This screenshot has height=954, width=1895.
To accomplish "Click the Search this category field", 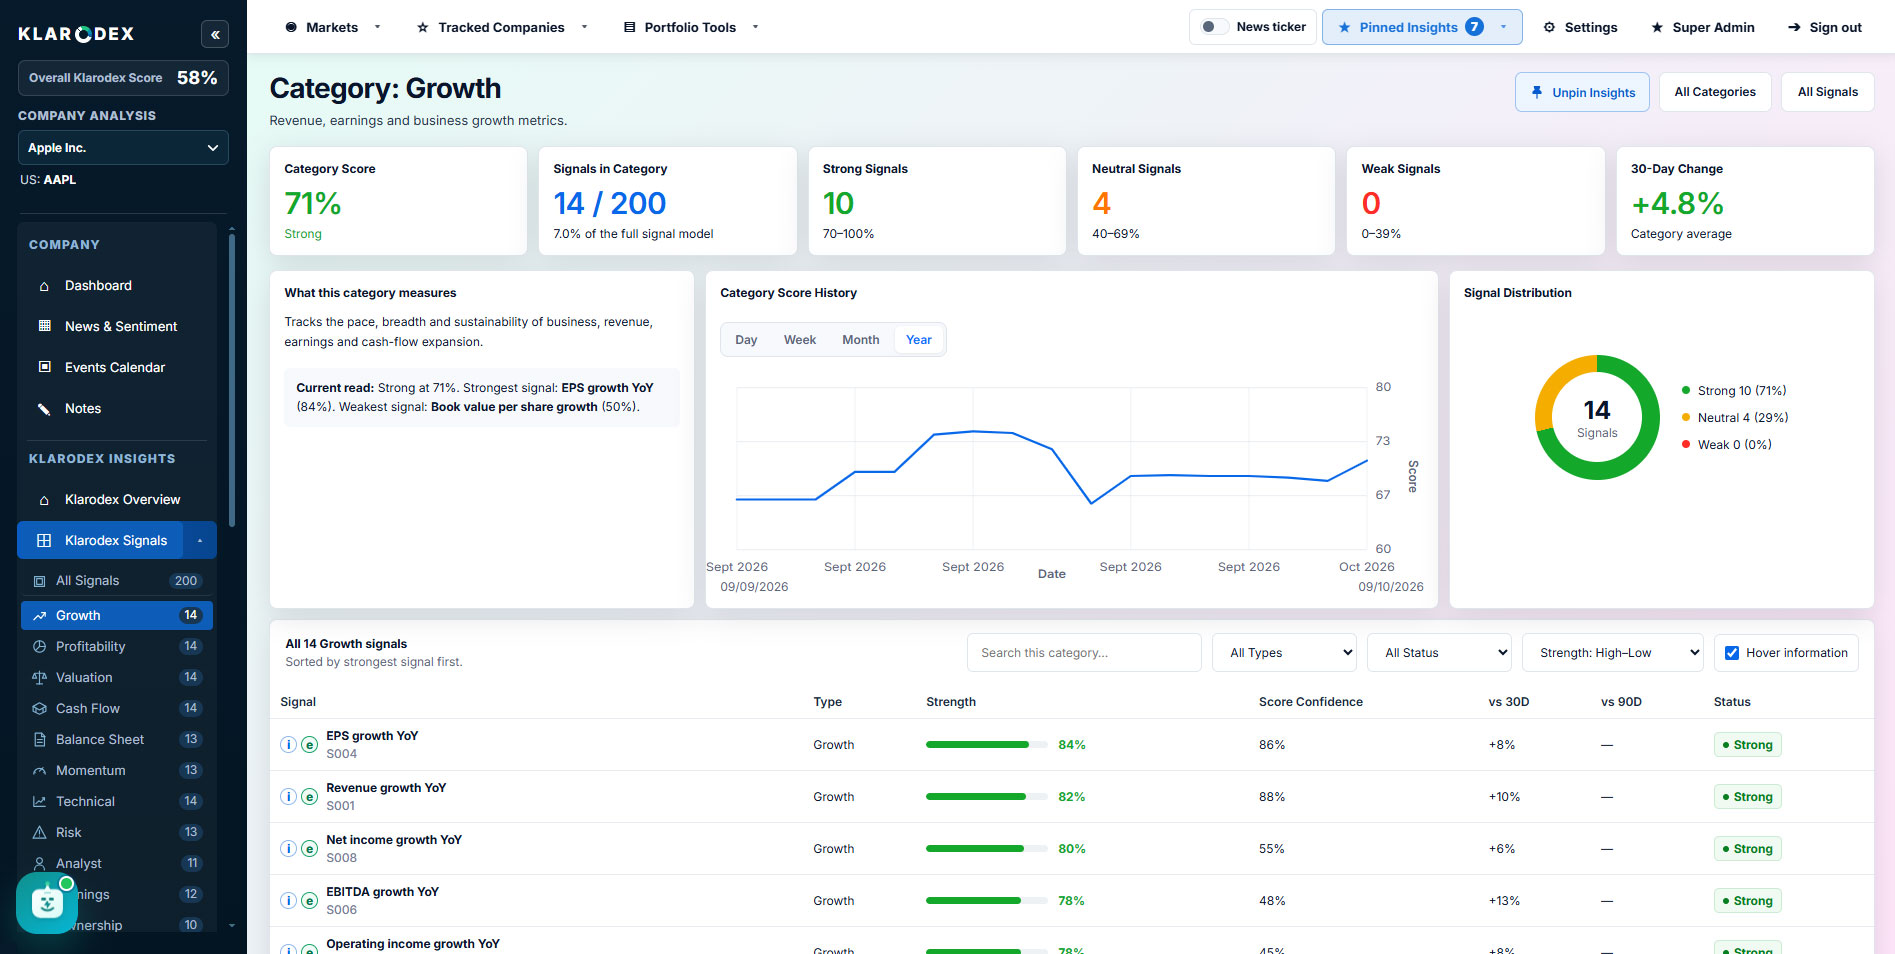I will click(1084, 653).
